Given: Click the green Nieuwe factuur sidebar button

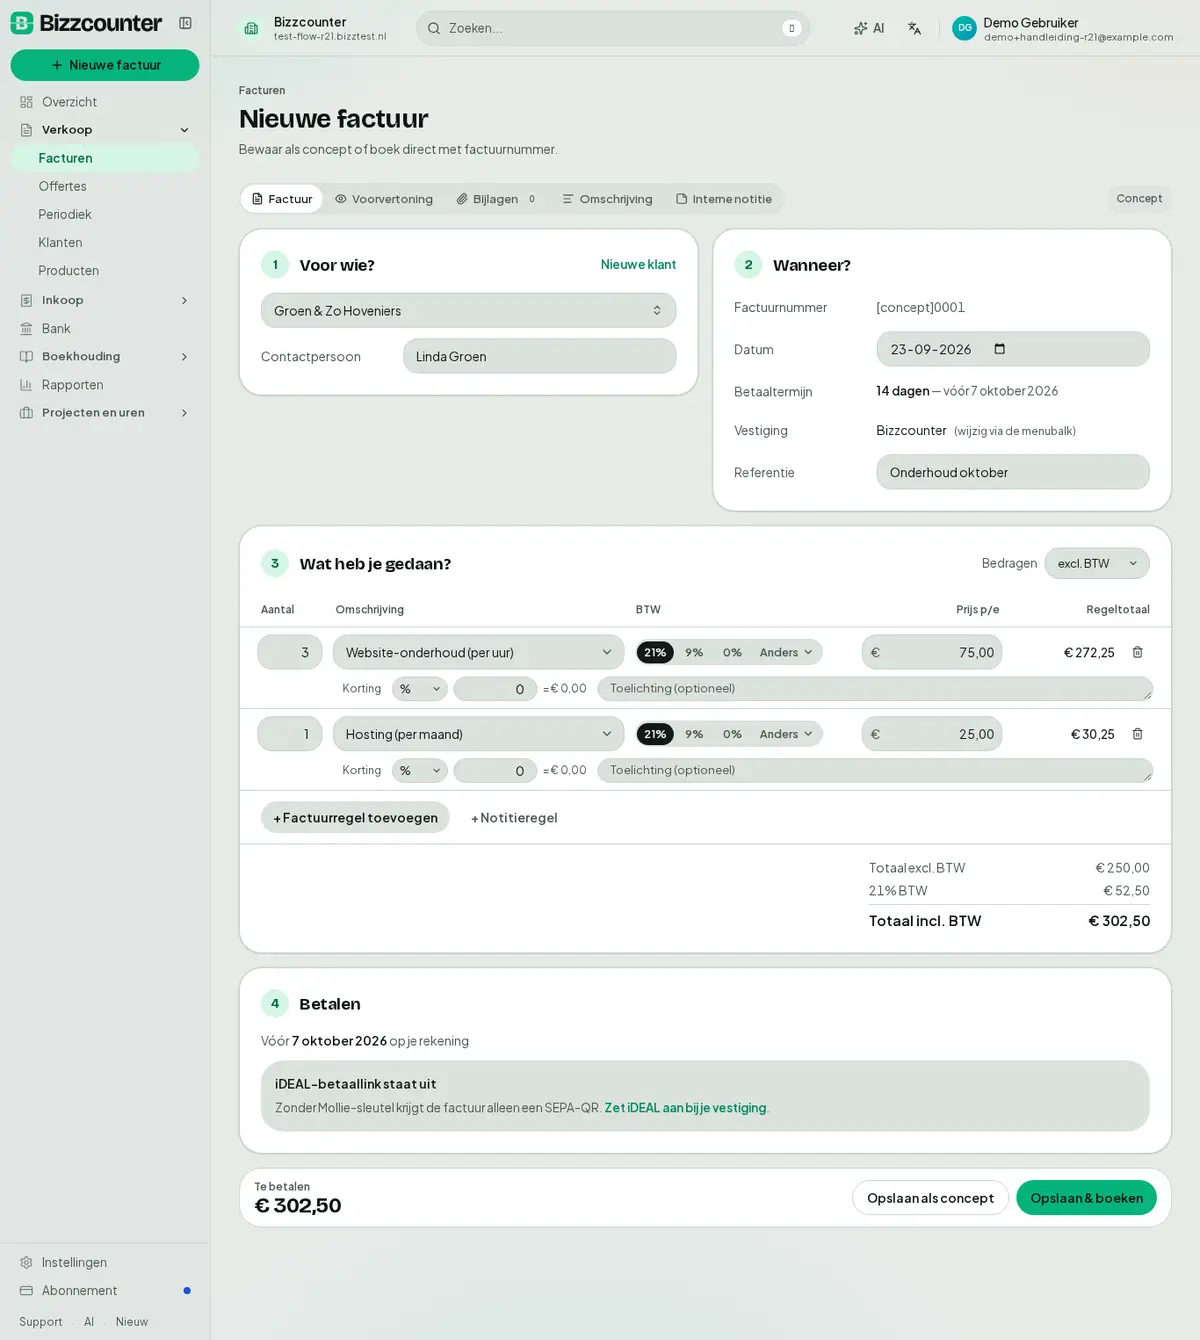Looking at the screenshot, I should (105, 65).
